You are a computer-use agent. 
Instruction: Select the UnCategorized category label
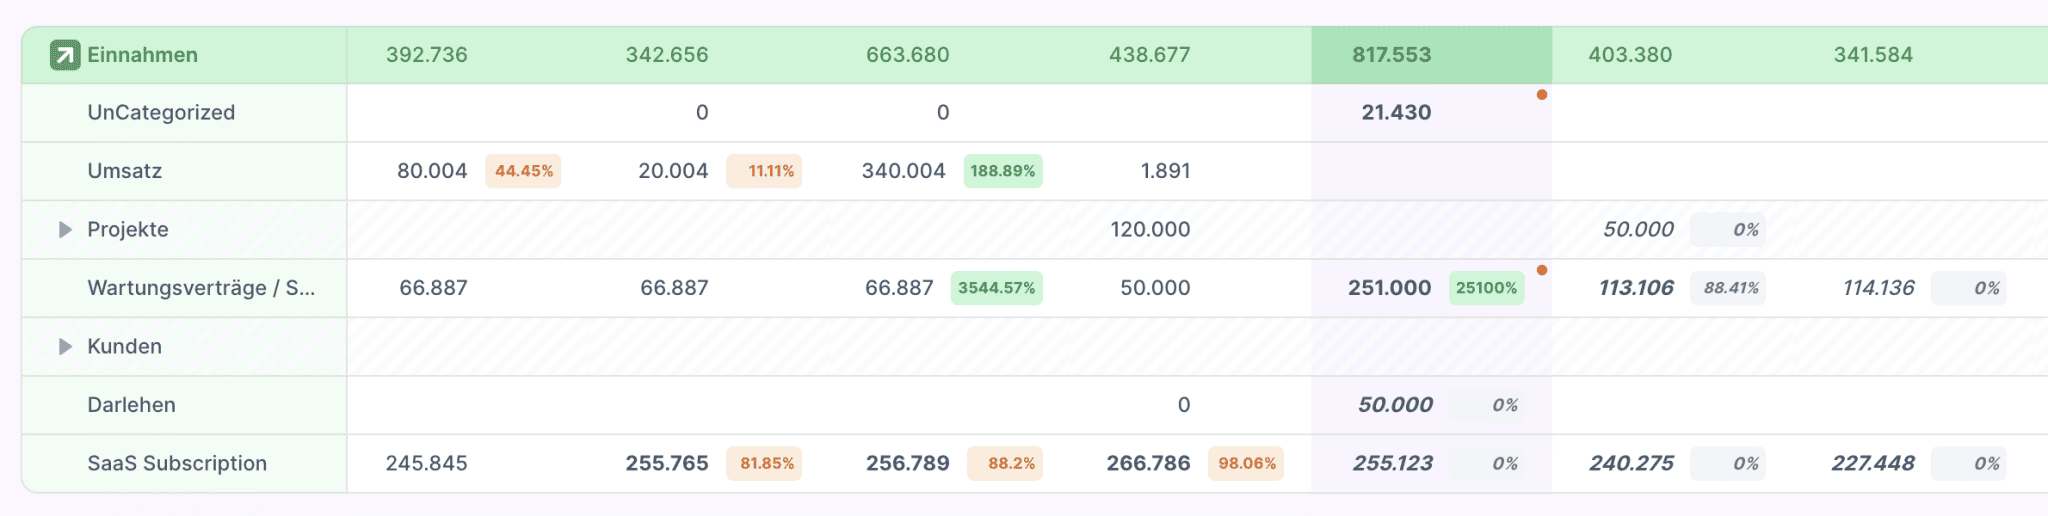click(161, 113)
